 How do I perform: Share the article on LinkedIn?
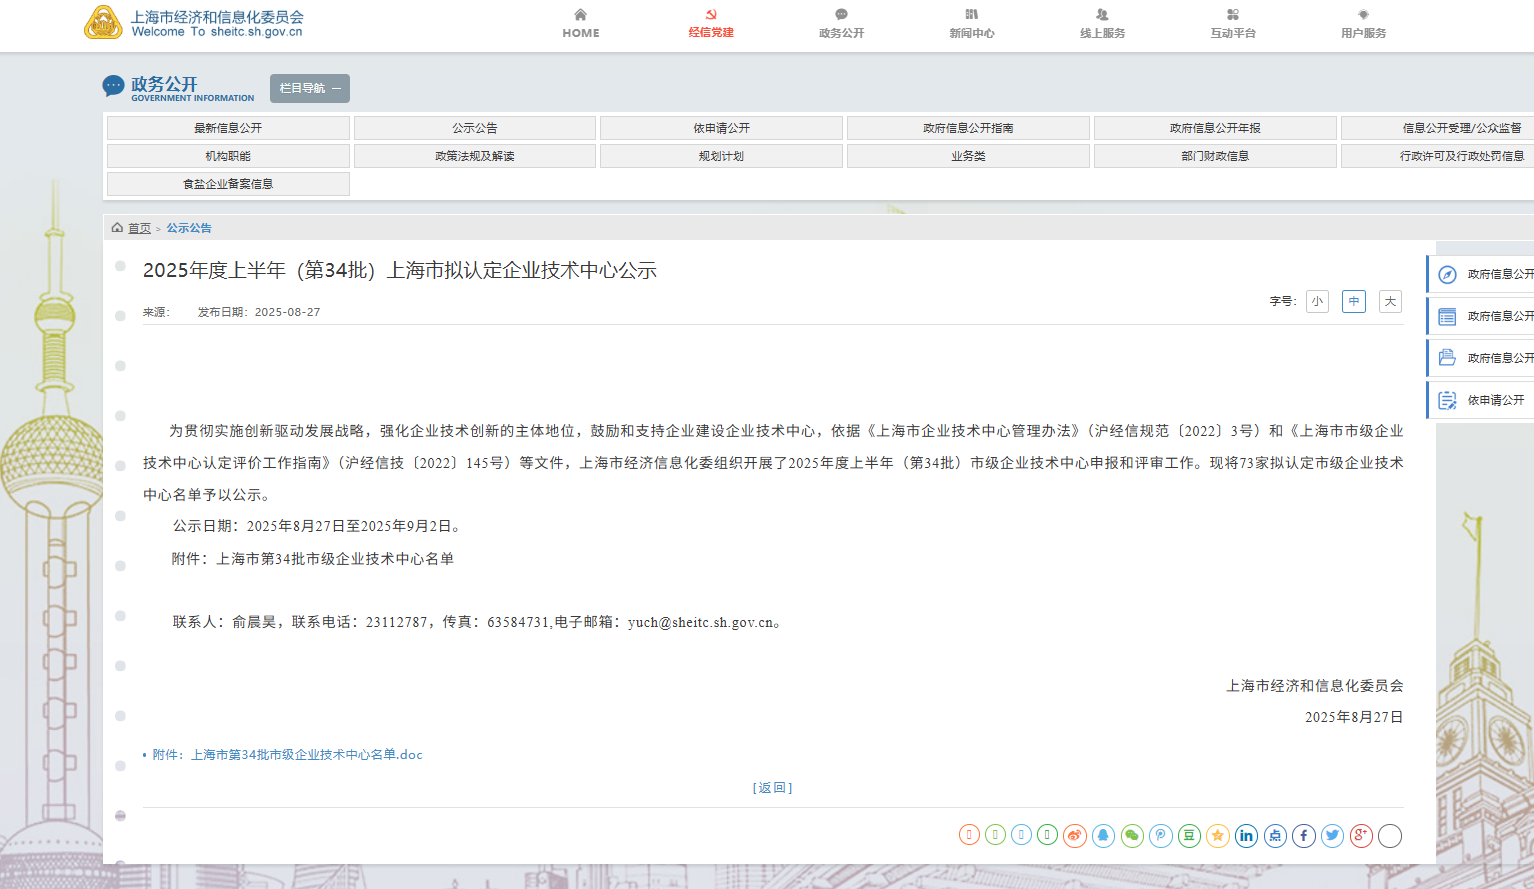tap(1246, 836)
